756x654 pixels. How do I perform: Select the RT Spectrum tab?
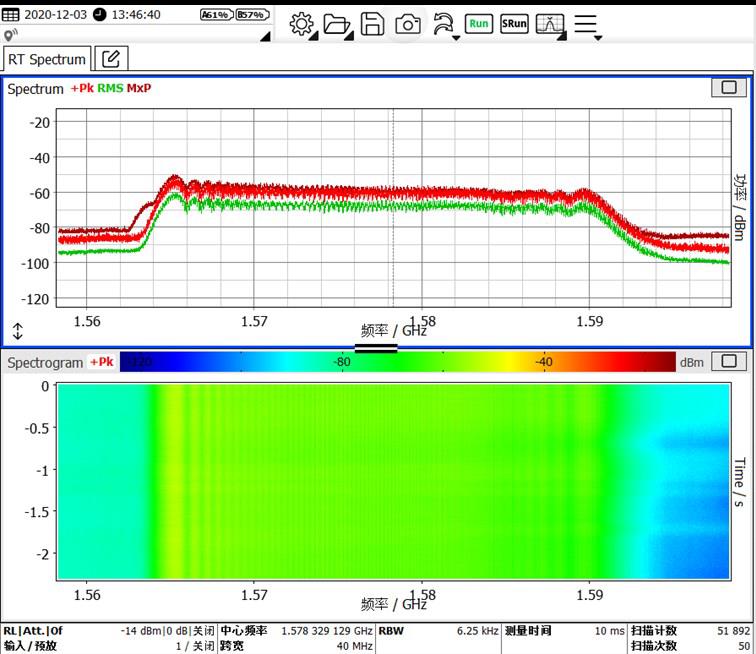click(47, 59)
